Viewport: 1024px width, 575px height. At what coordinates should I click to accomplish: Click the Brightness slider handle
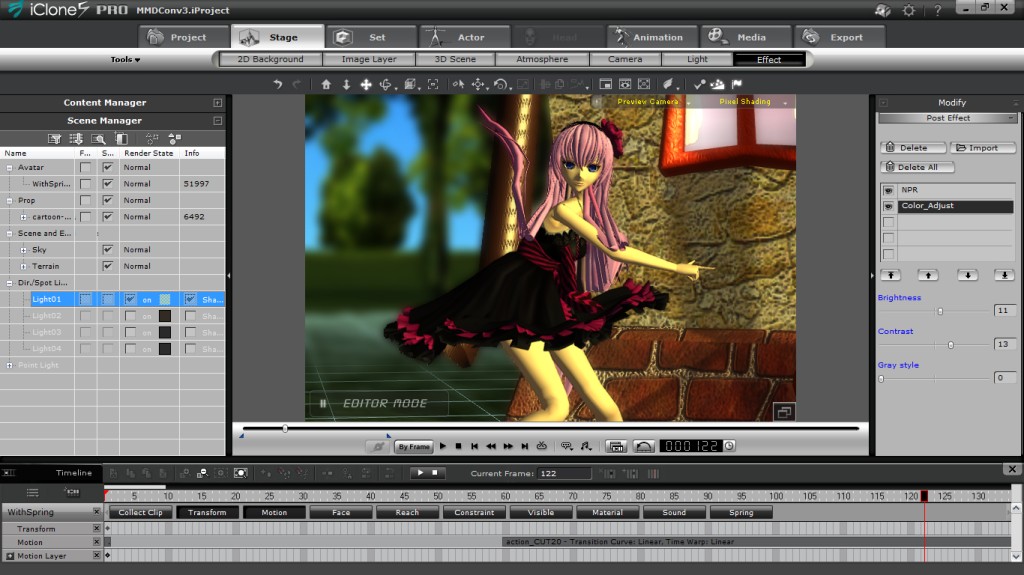click(940, 311)
